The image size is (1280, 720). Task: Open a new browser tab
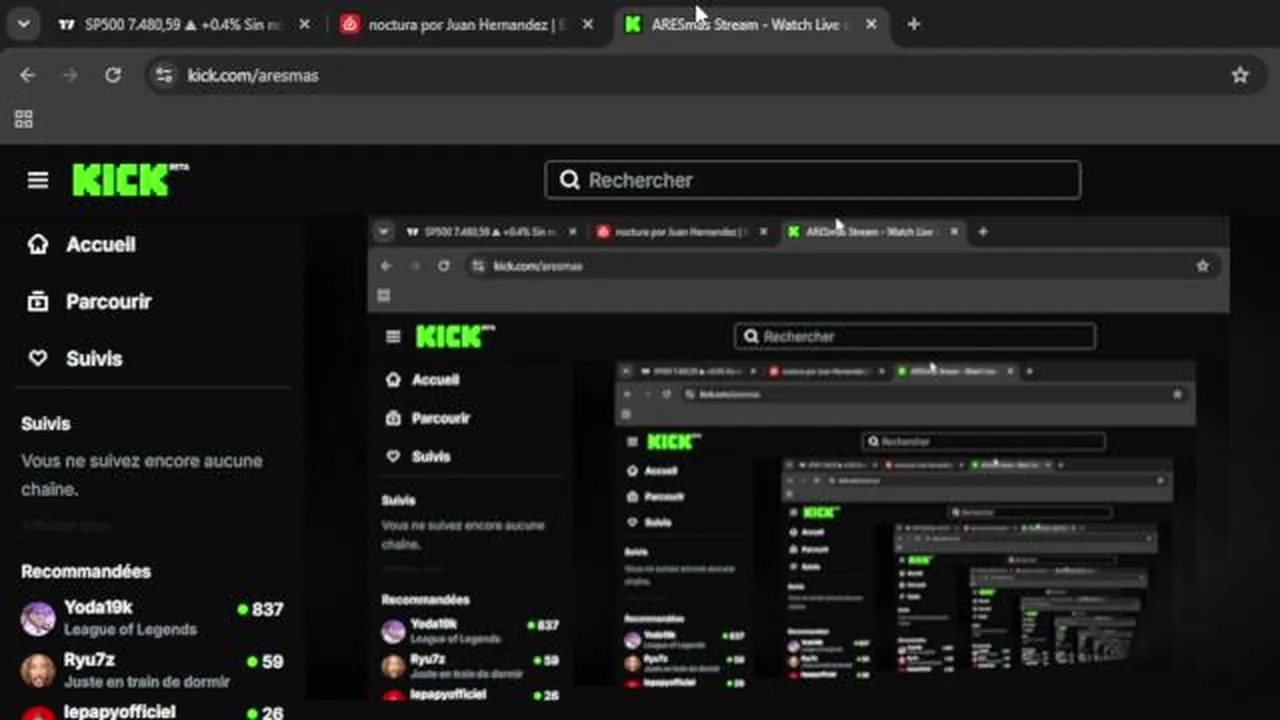[x=913, y=24]
